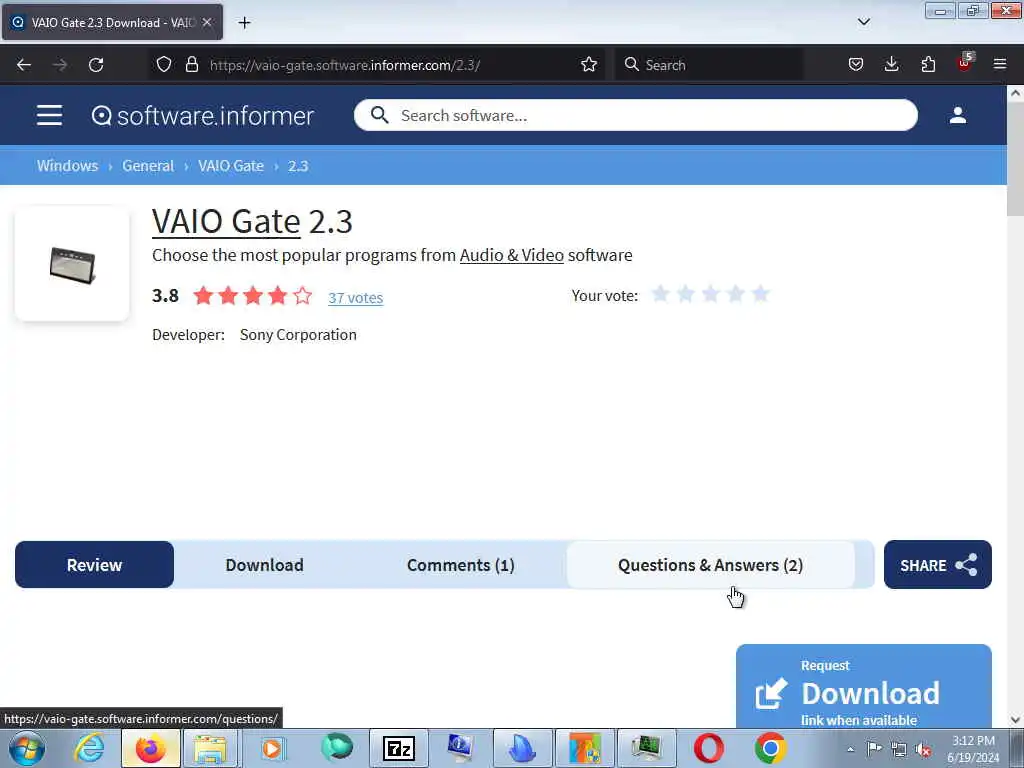Click the Firefox taskbar icon
This screenshot has height=768, width=1024.
pos(150,748)
